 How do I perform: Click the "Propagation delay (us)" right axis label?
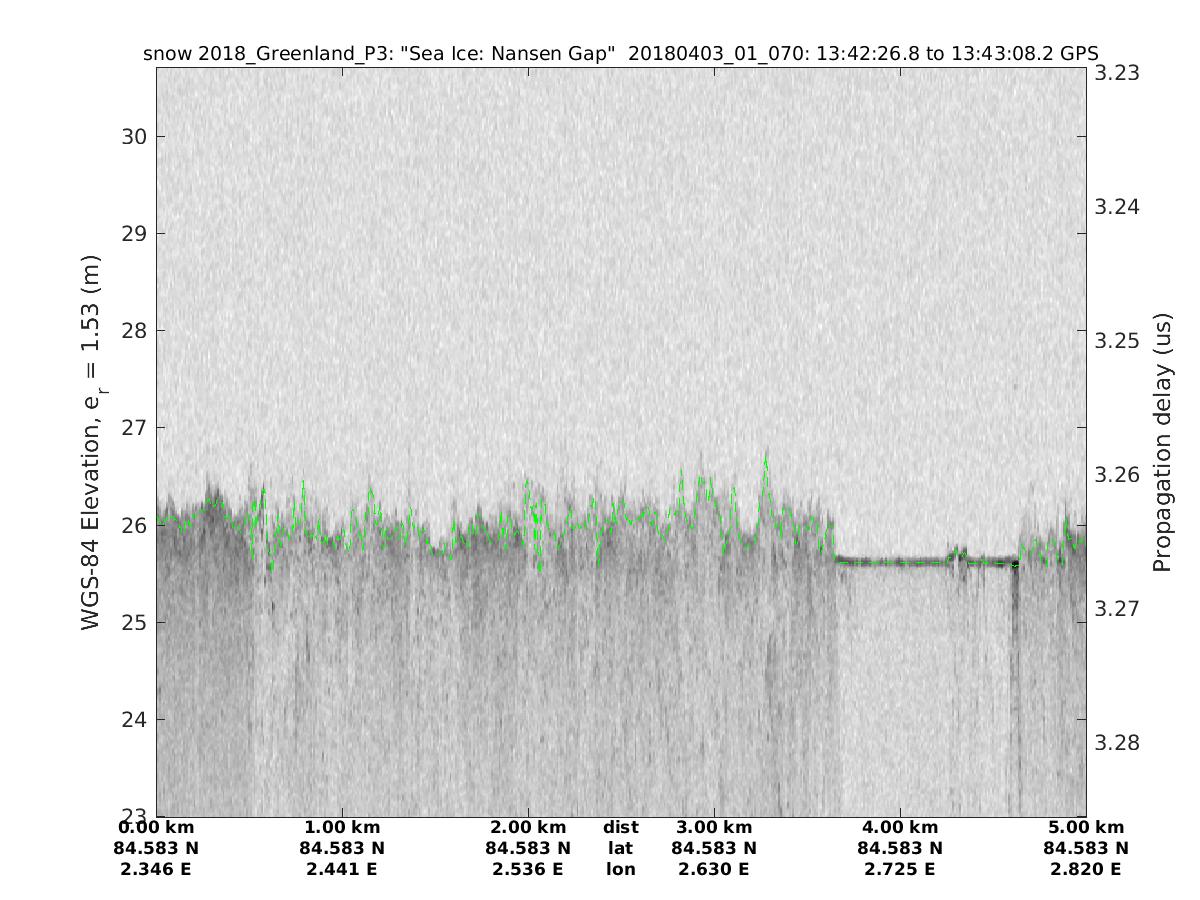(1161, 442)
